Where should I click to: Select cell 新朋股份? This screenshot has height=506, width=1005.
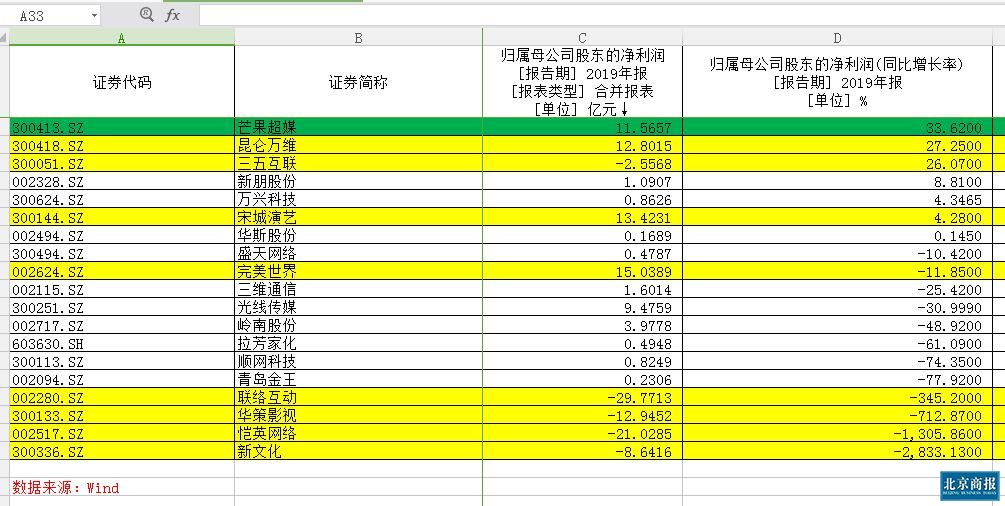358,181
